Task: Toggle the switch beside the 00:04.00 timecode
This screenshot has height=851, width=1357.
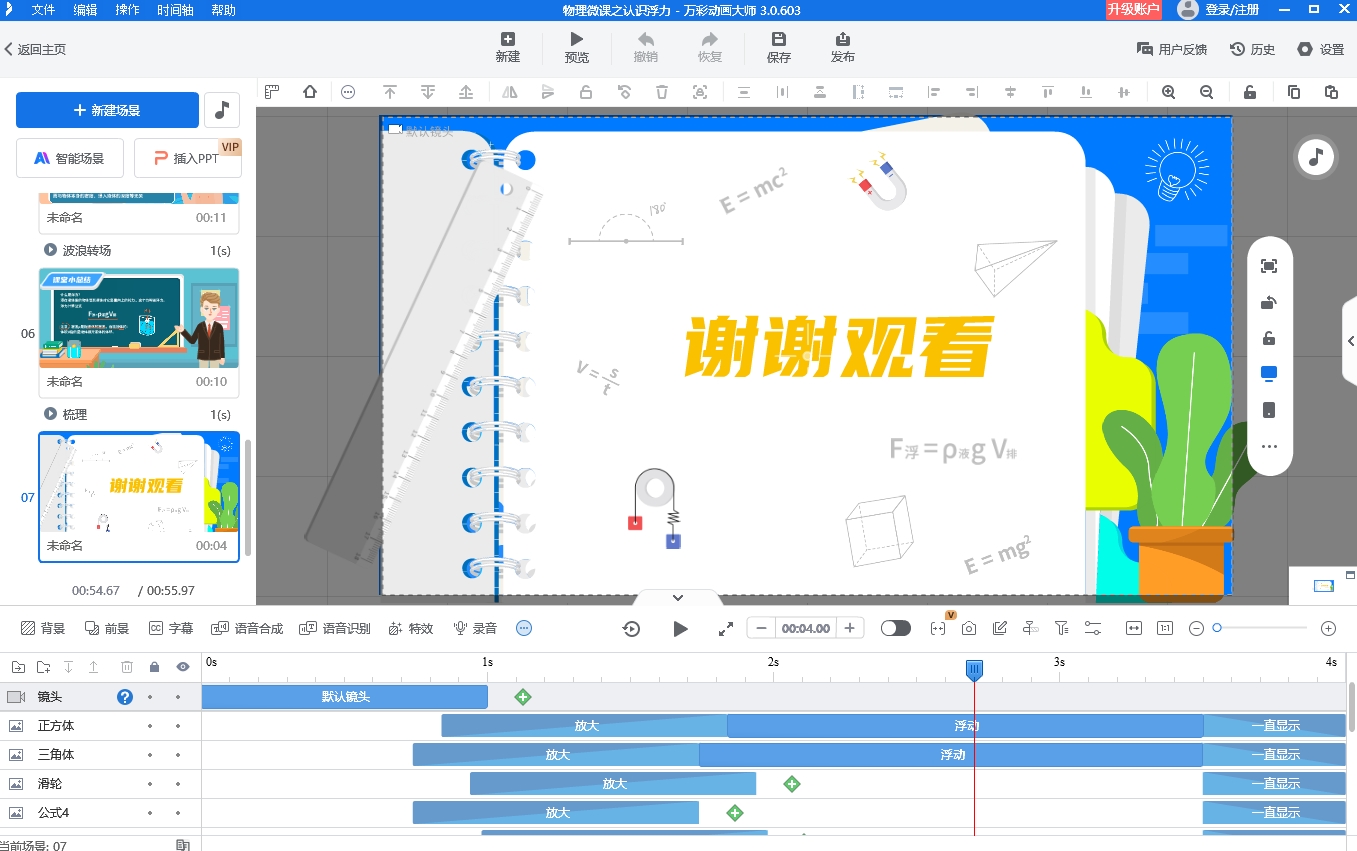Action: pyautogui.click(x=895, y=628)
